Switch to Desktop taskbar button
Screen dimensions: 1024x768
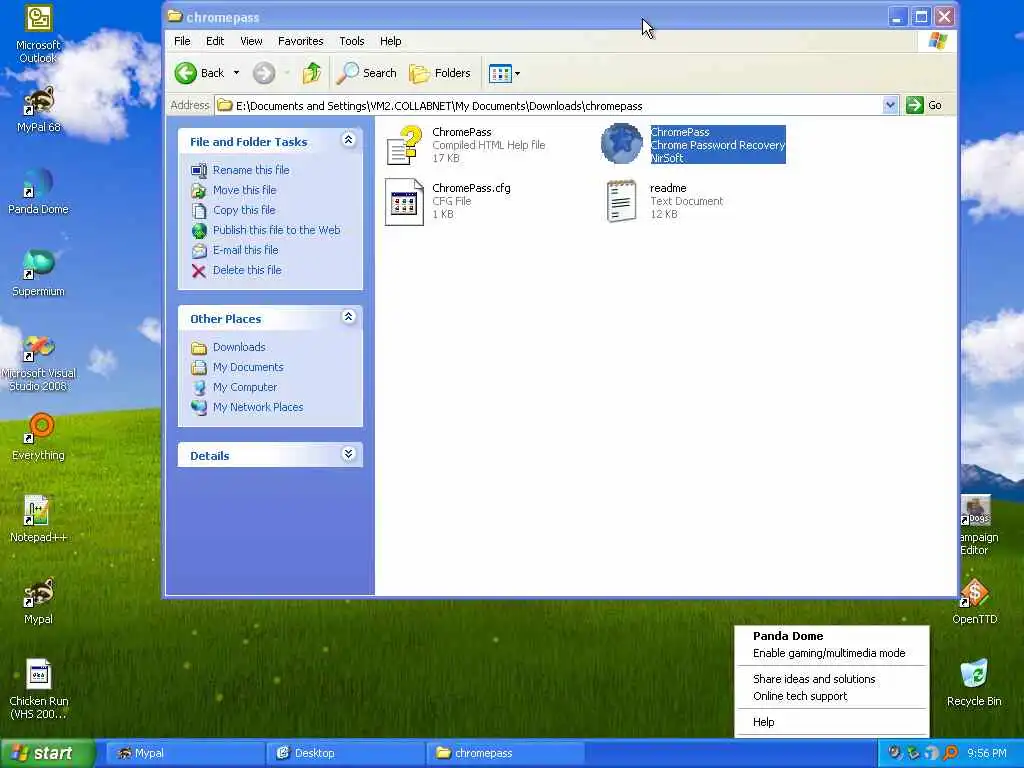click(345, 754)
